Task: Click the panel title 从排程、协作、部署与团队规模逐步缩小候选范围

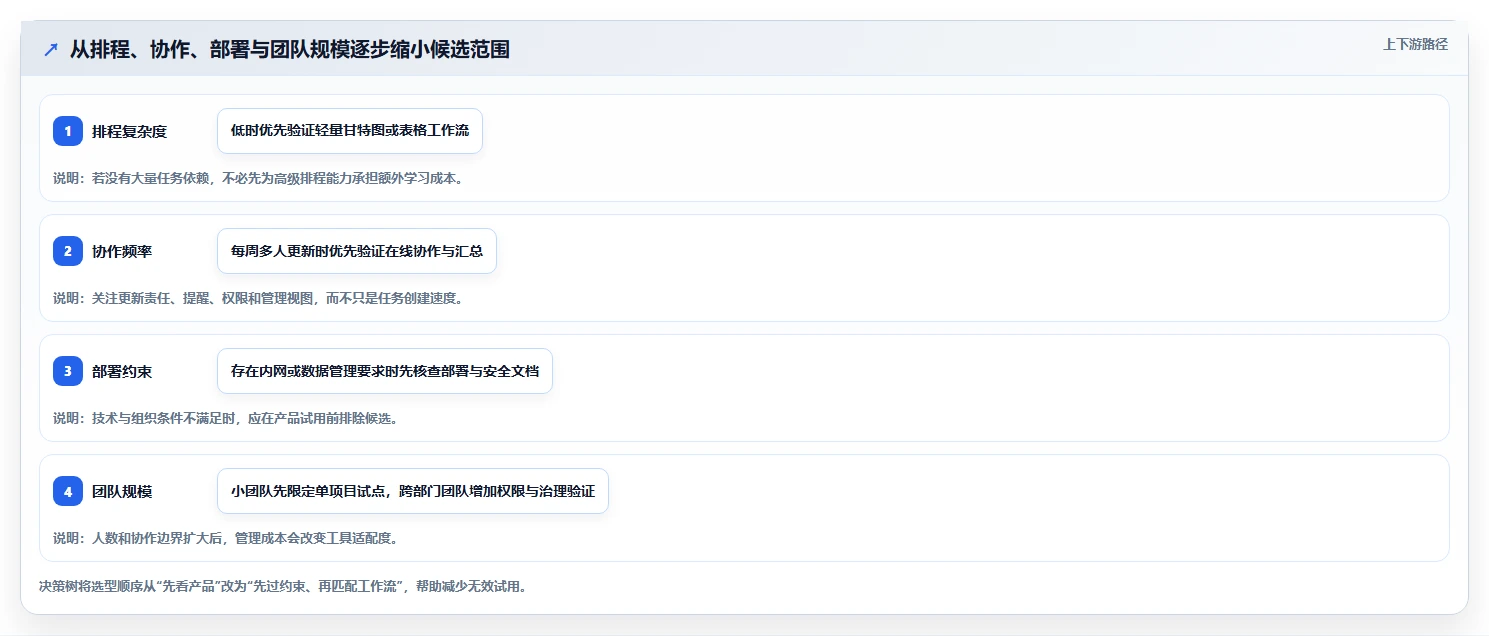Action: pos(290,50)
